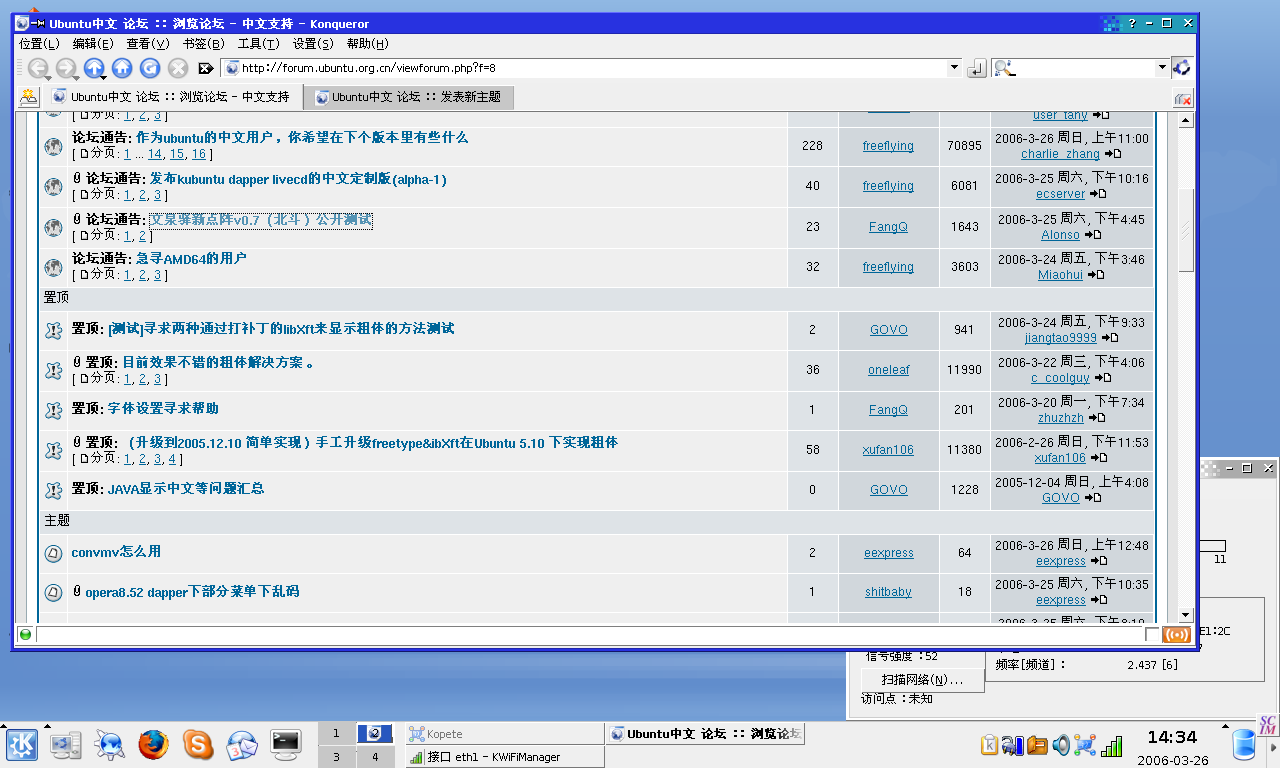Launch Firefox from the panel
Image resolution: width=1280 pixels, height=768 pixels.
click(154, 744)
